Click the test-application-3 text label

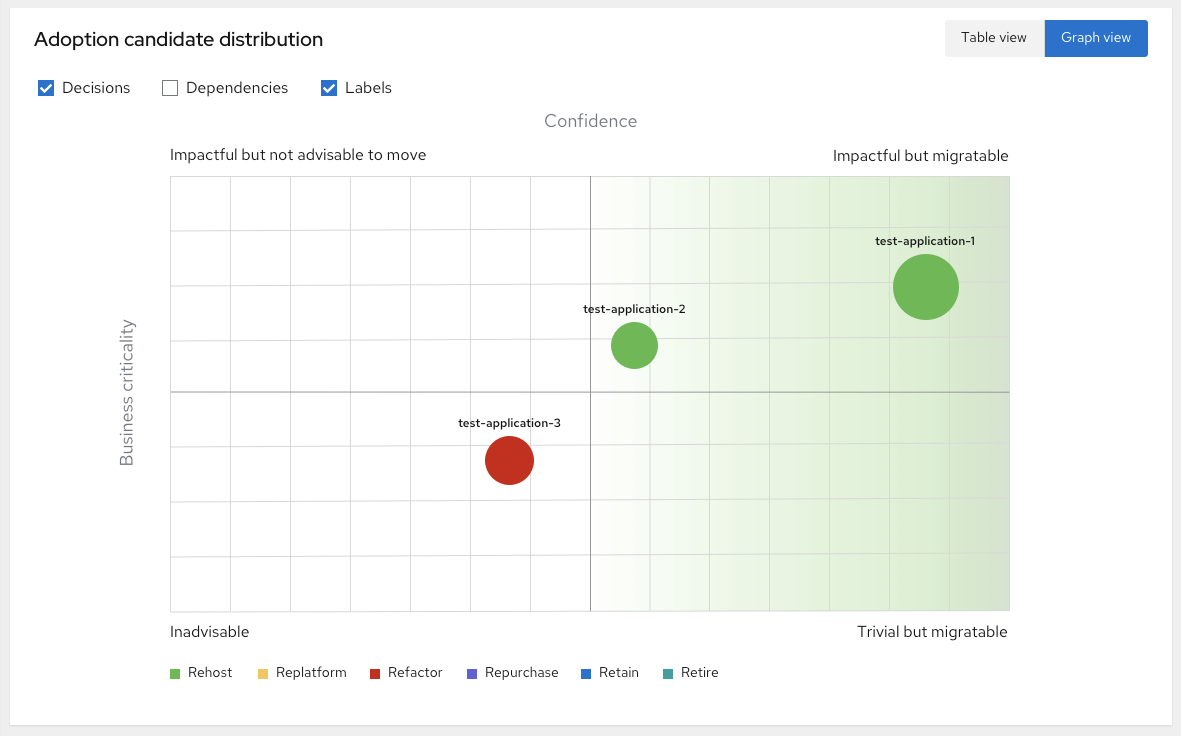509,423
